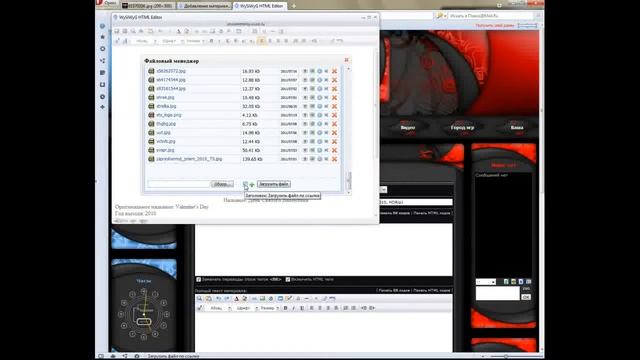Screen dimensions: 640x360
Task: Click redo arrow in lower editor toolbar
Action: point(227,299)
